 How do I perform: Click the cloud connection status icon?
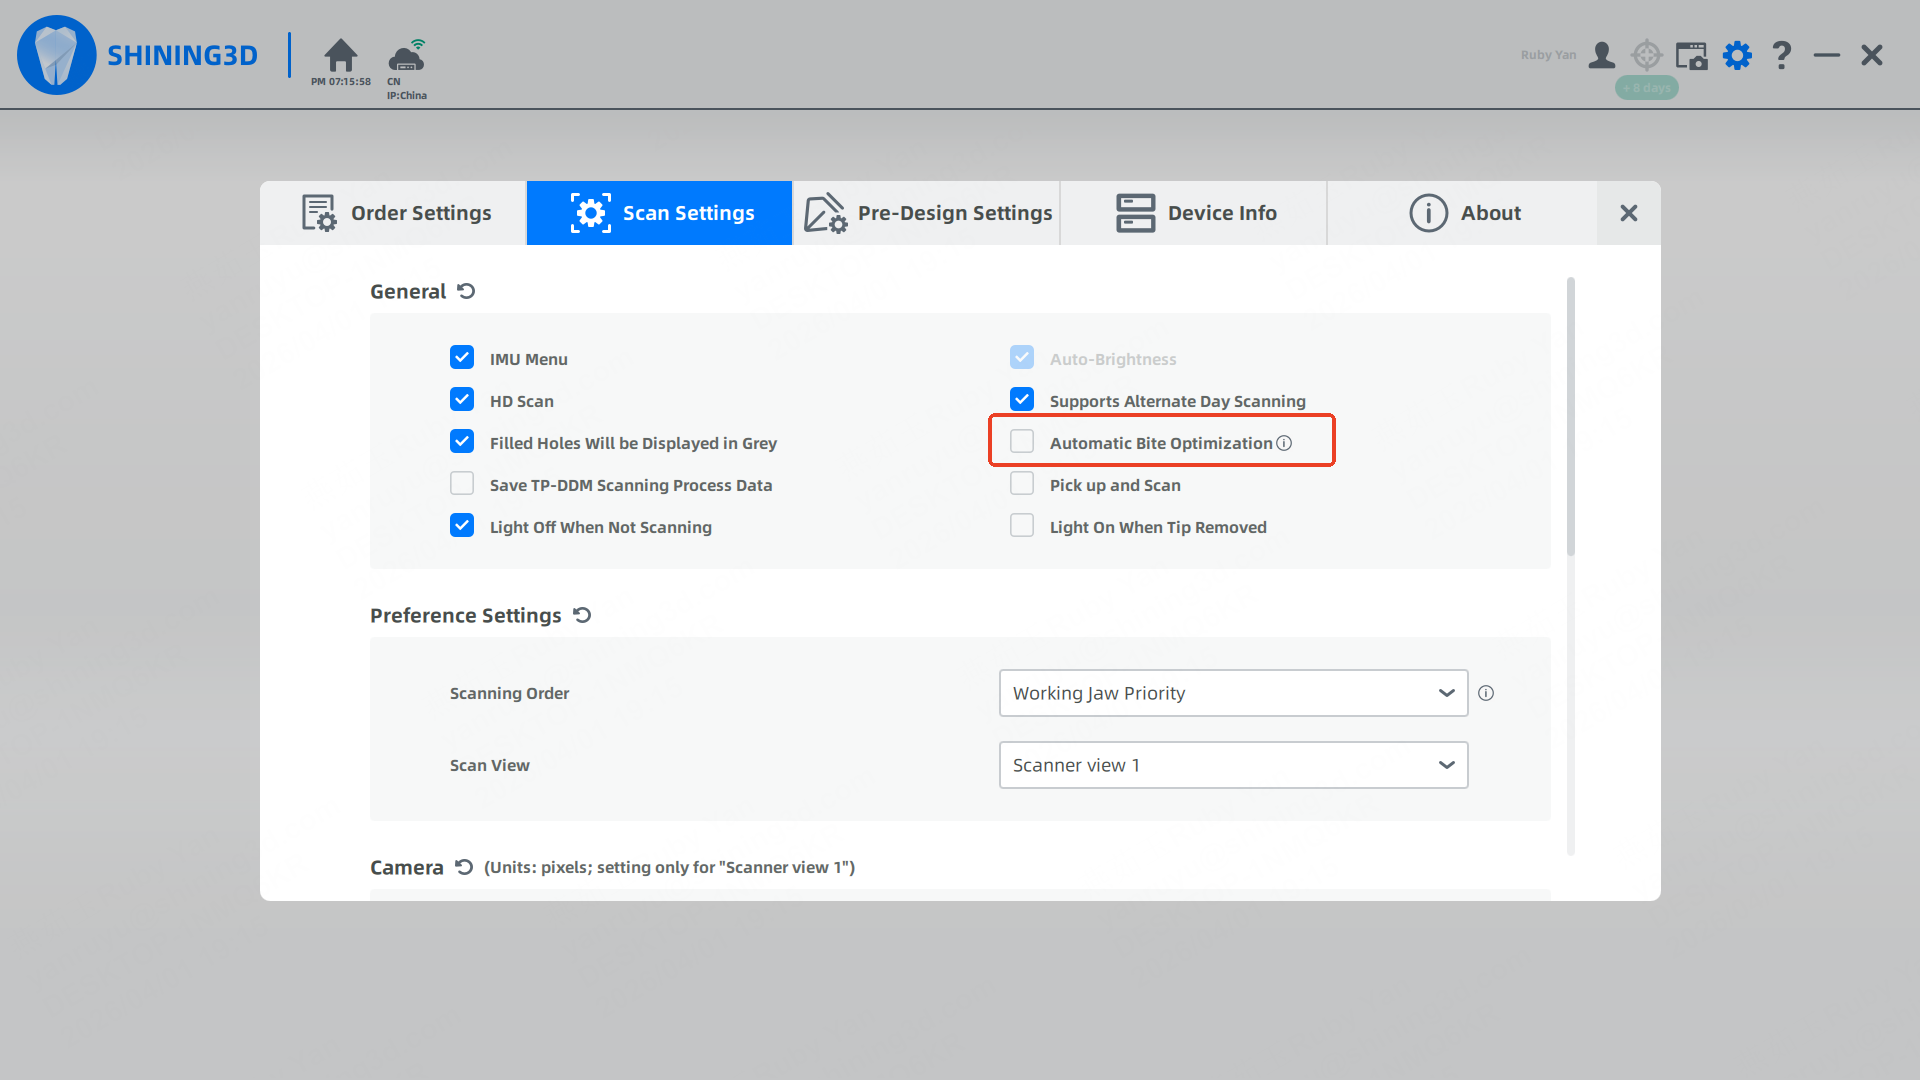click(407, 57)
